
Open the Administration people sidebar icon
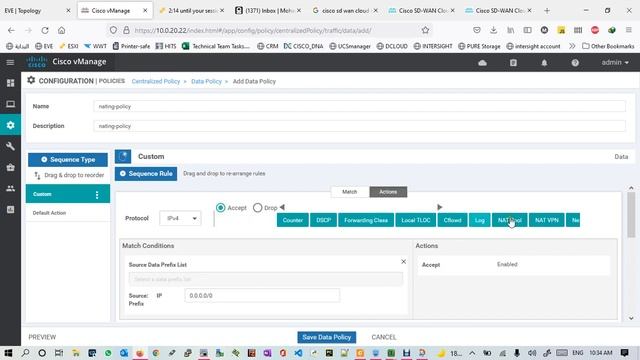click(11, 188)
